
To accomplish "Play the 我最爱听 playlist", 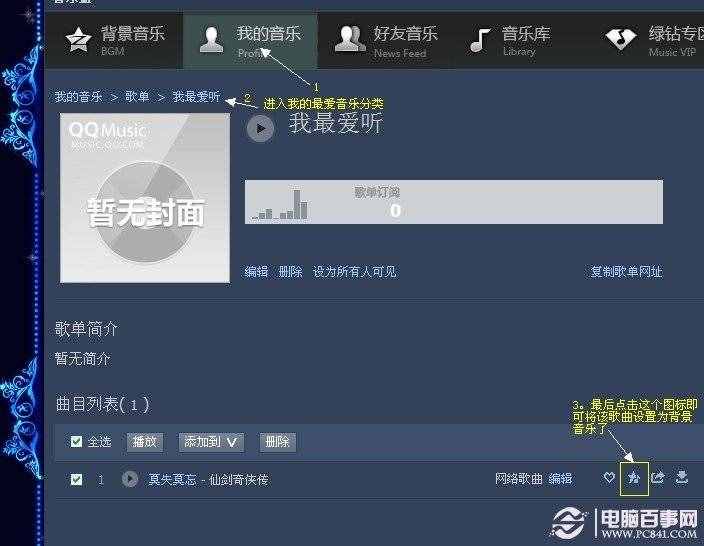I will coord(260,129).
